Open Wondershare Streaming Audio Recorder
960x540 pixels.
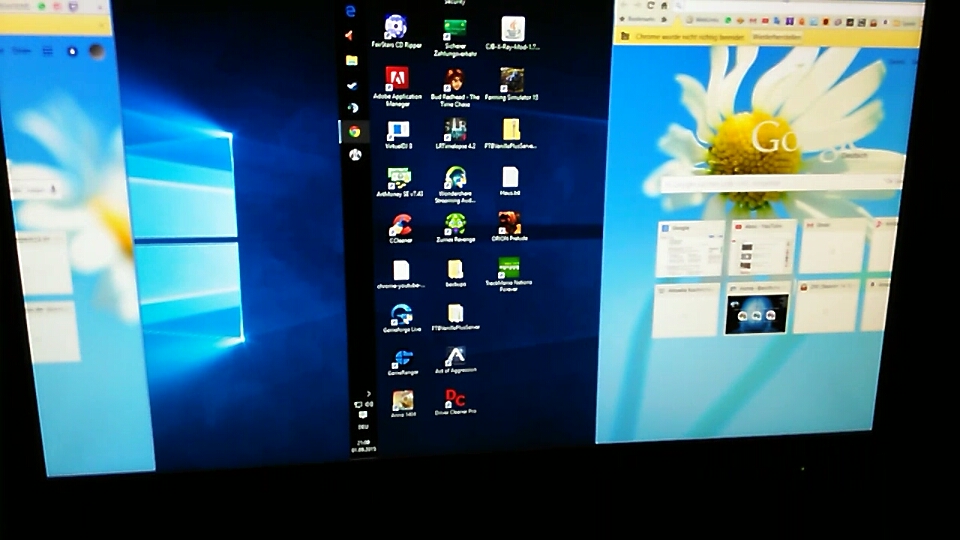455,184
